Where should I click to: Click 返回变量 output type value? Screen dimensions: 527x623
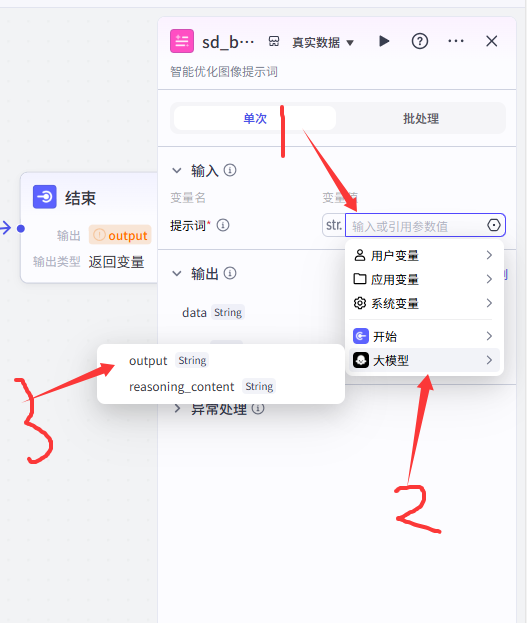(x=116, y=261)
